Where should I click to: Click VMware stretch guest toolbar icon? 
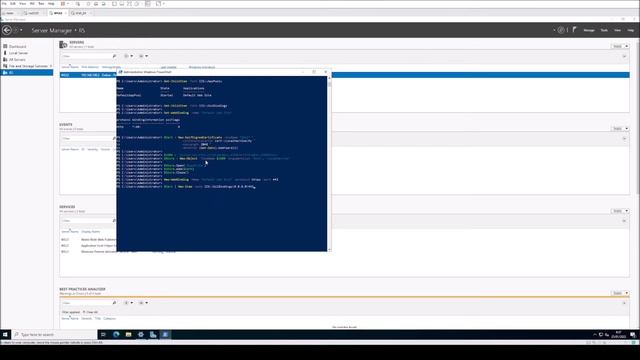coord(158,4)
